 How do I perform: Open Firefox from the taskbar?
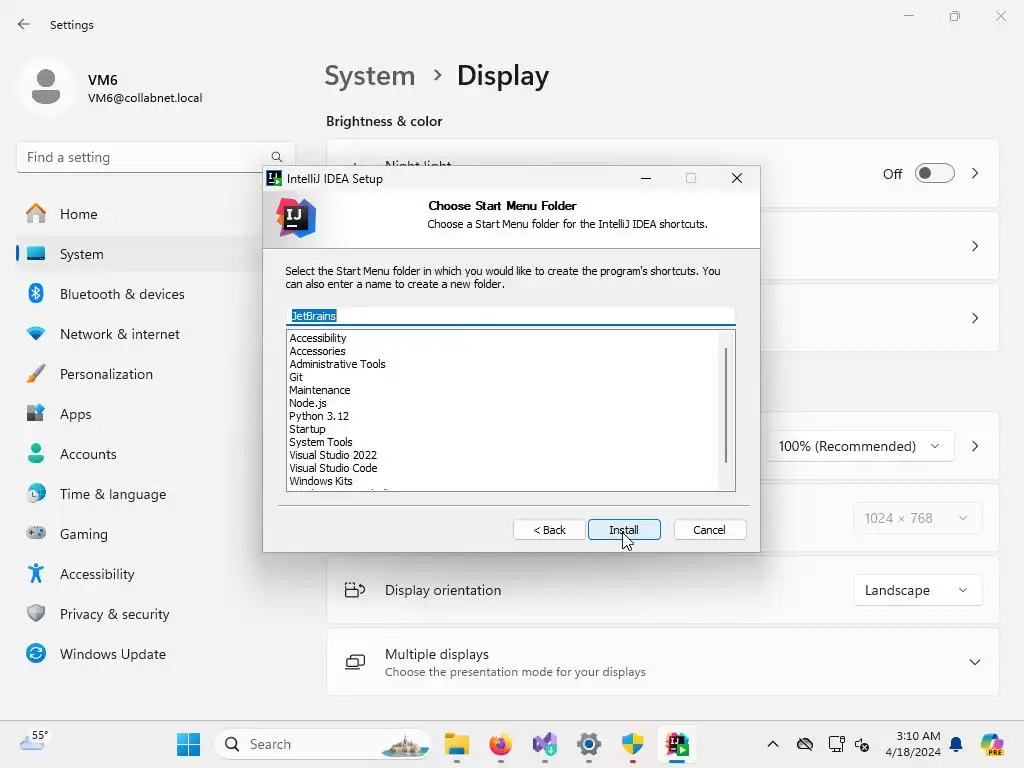click(501, 744)
